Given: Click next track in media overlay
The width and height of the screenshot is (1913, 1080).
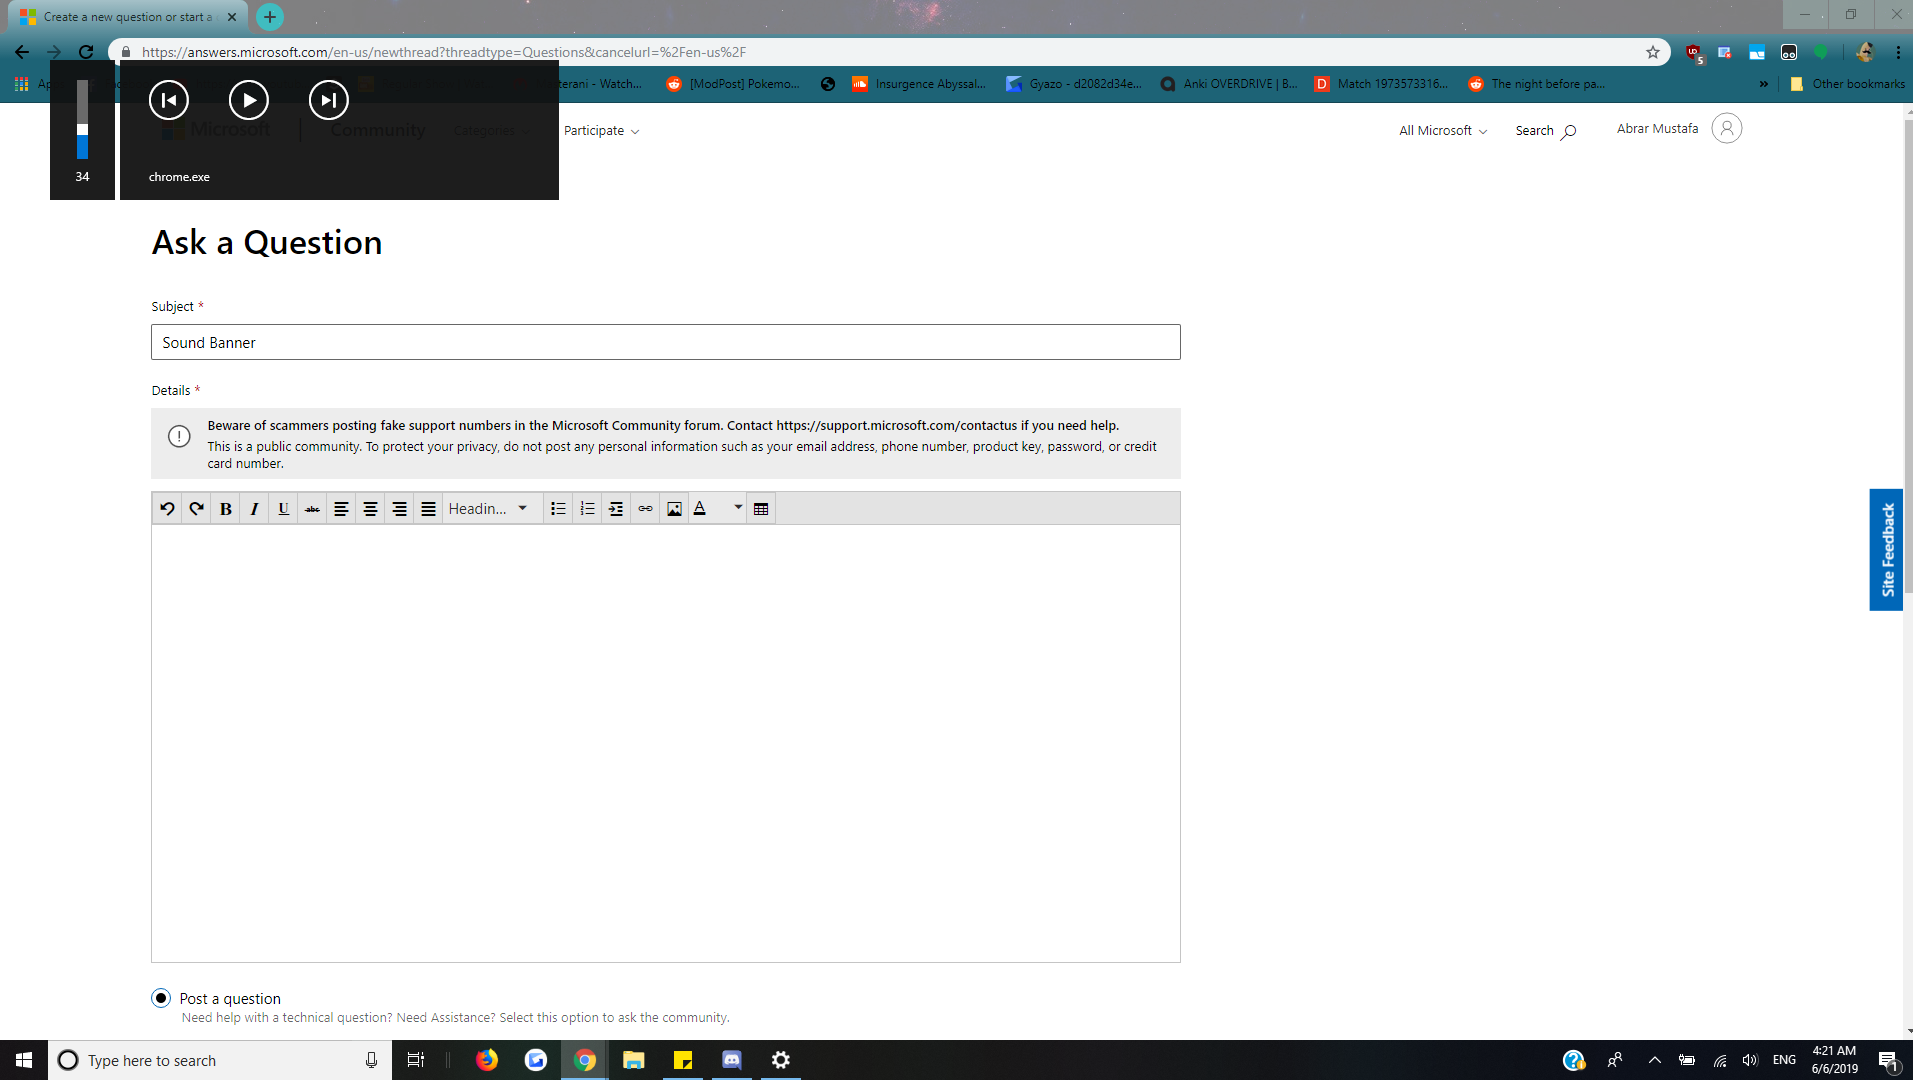Looking at the screenshot, I should (329, 100).
